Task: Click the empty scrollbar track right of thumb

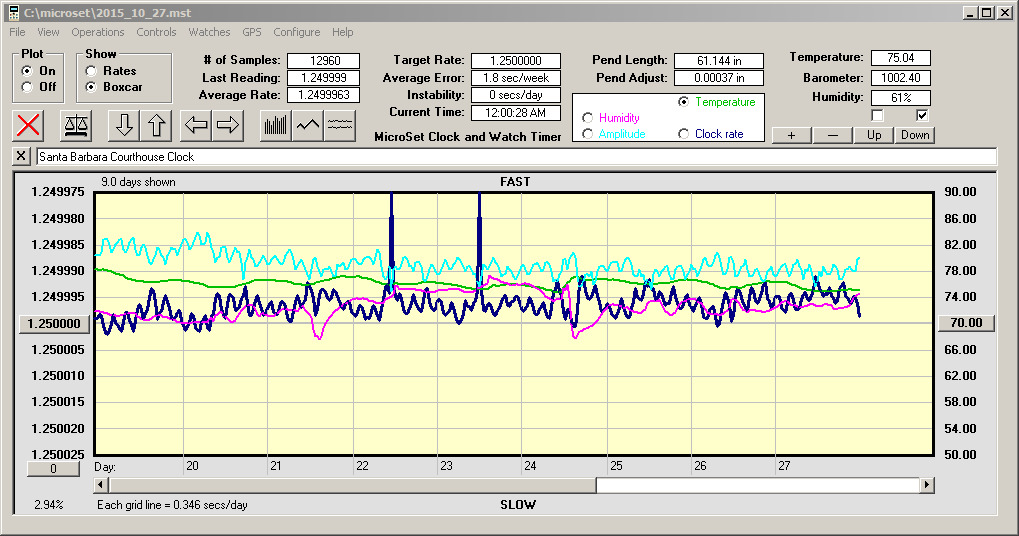Action: [758, 485]
